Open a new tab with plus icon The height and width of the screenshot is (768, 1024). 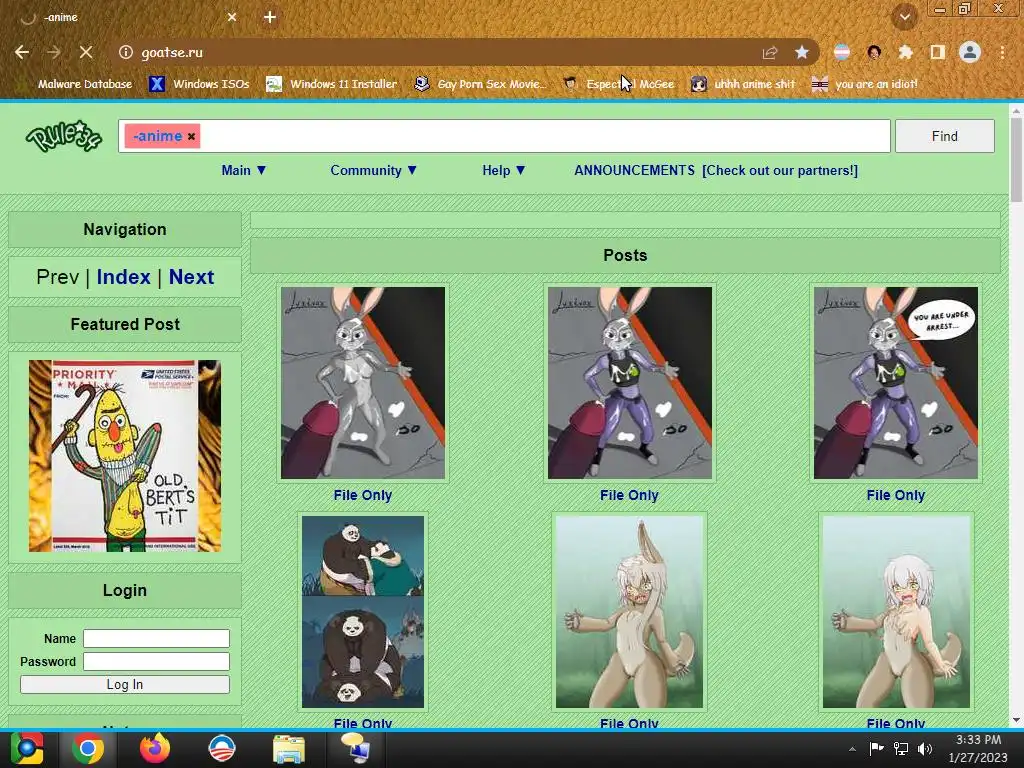click(270, 17)
